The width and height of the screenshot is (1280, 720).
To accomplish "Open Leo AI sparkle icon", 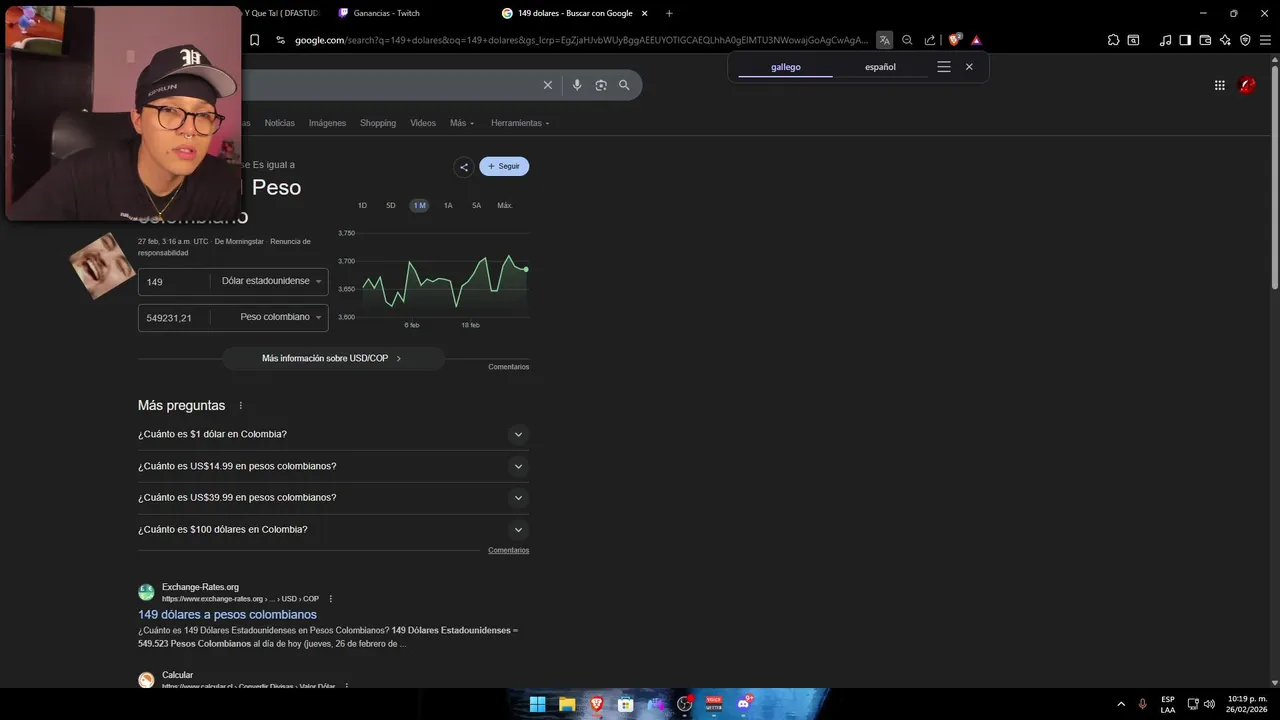I will tap(1225, 40).
